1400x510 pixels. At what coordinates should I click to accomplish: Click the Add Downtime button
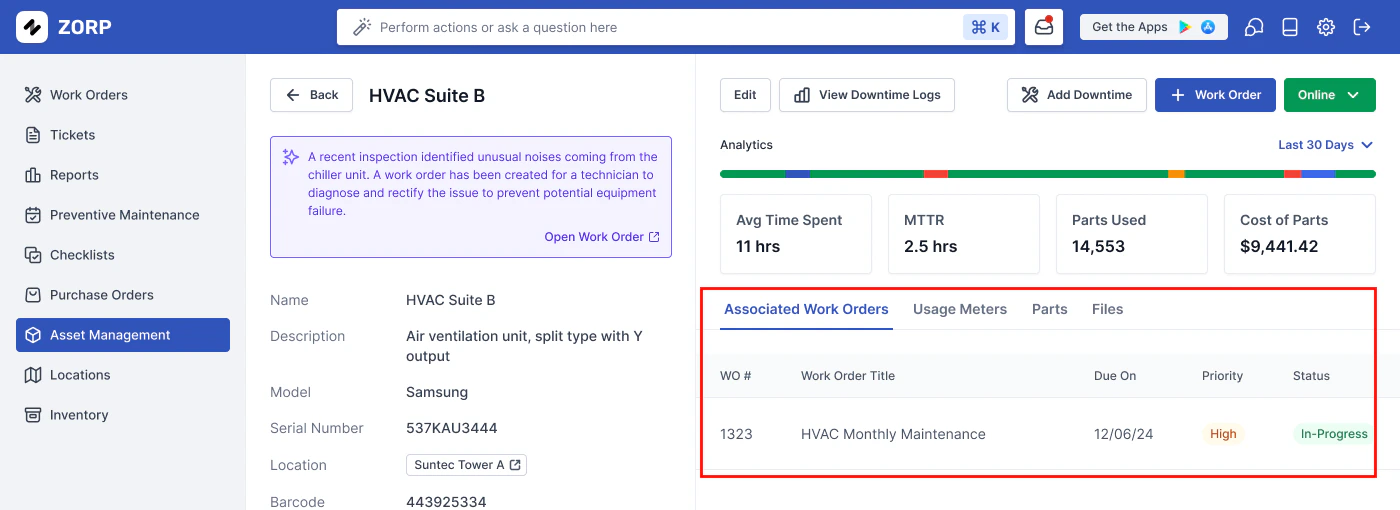tap(1077, 95)
